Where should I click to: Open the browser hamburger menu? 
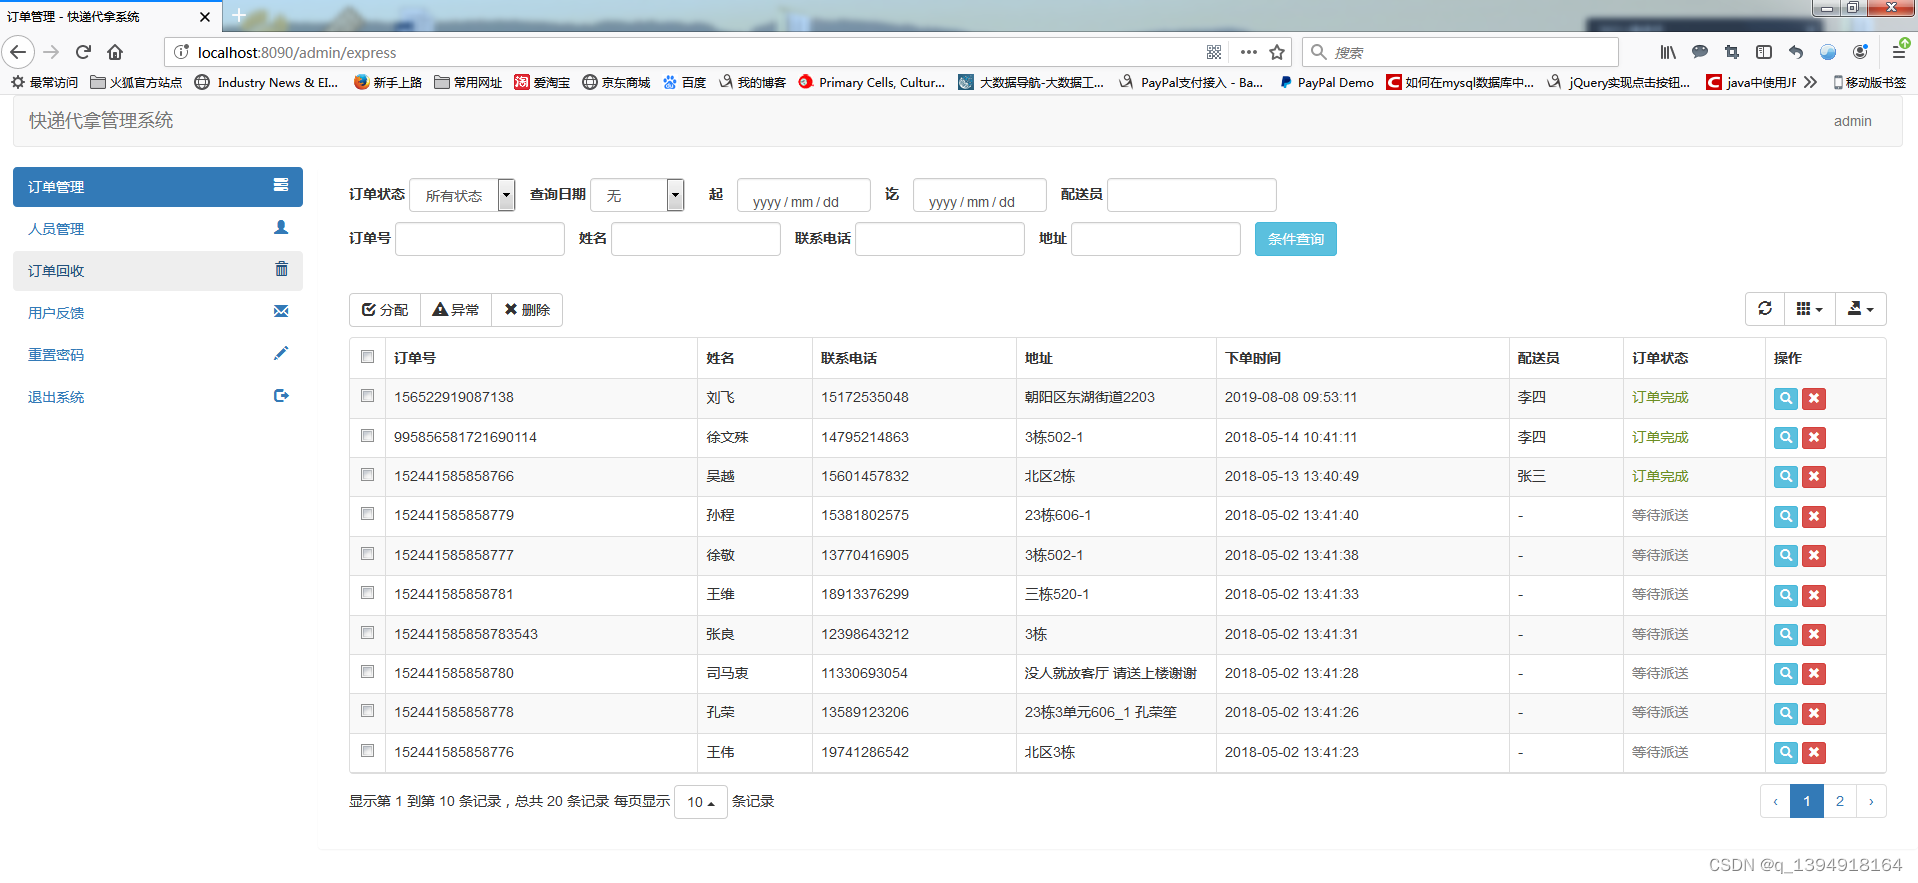click(1899, 52)
